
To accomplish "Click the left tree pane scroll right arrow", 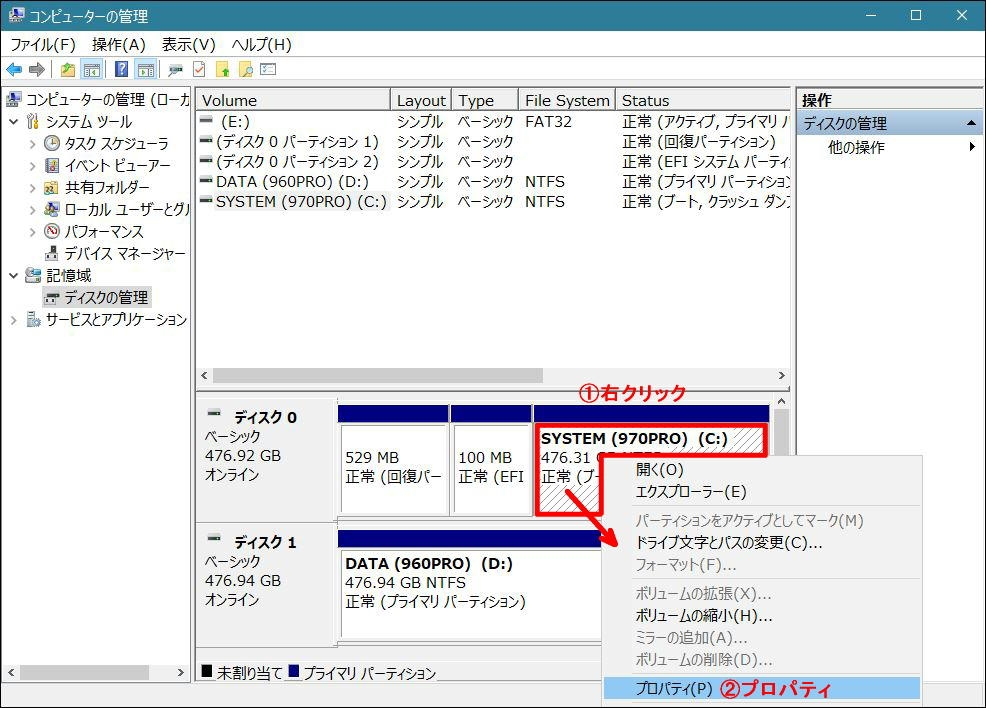I will 181,672.
